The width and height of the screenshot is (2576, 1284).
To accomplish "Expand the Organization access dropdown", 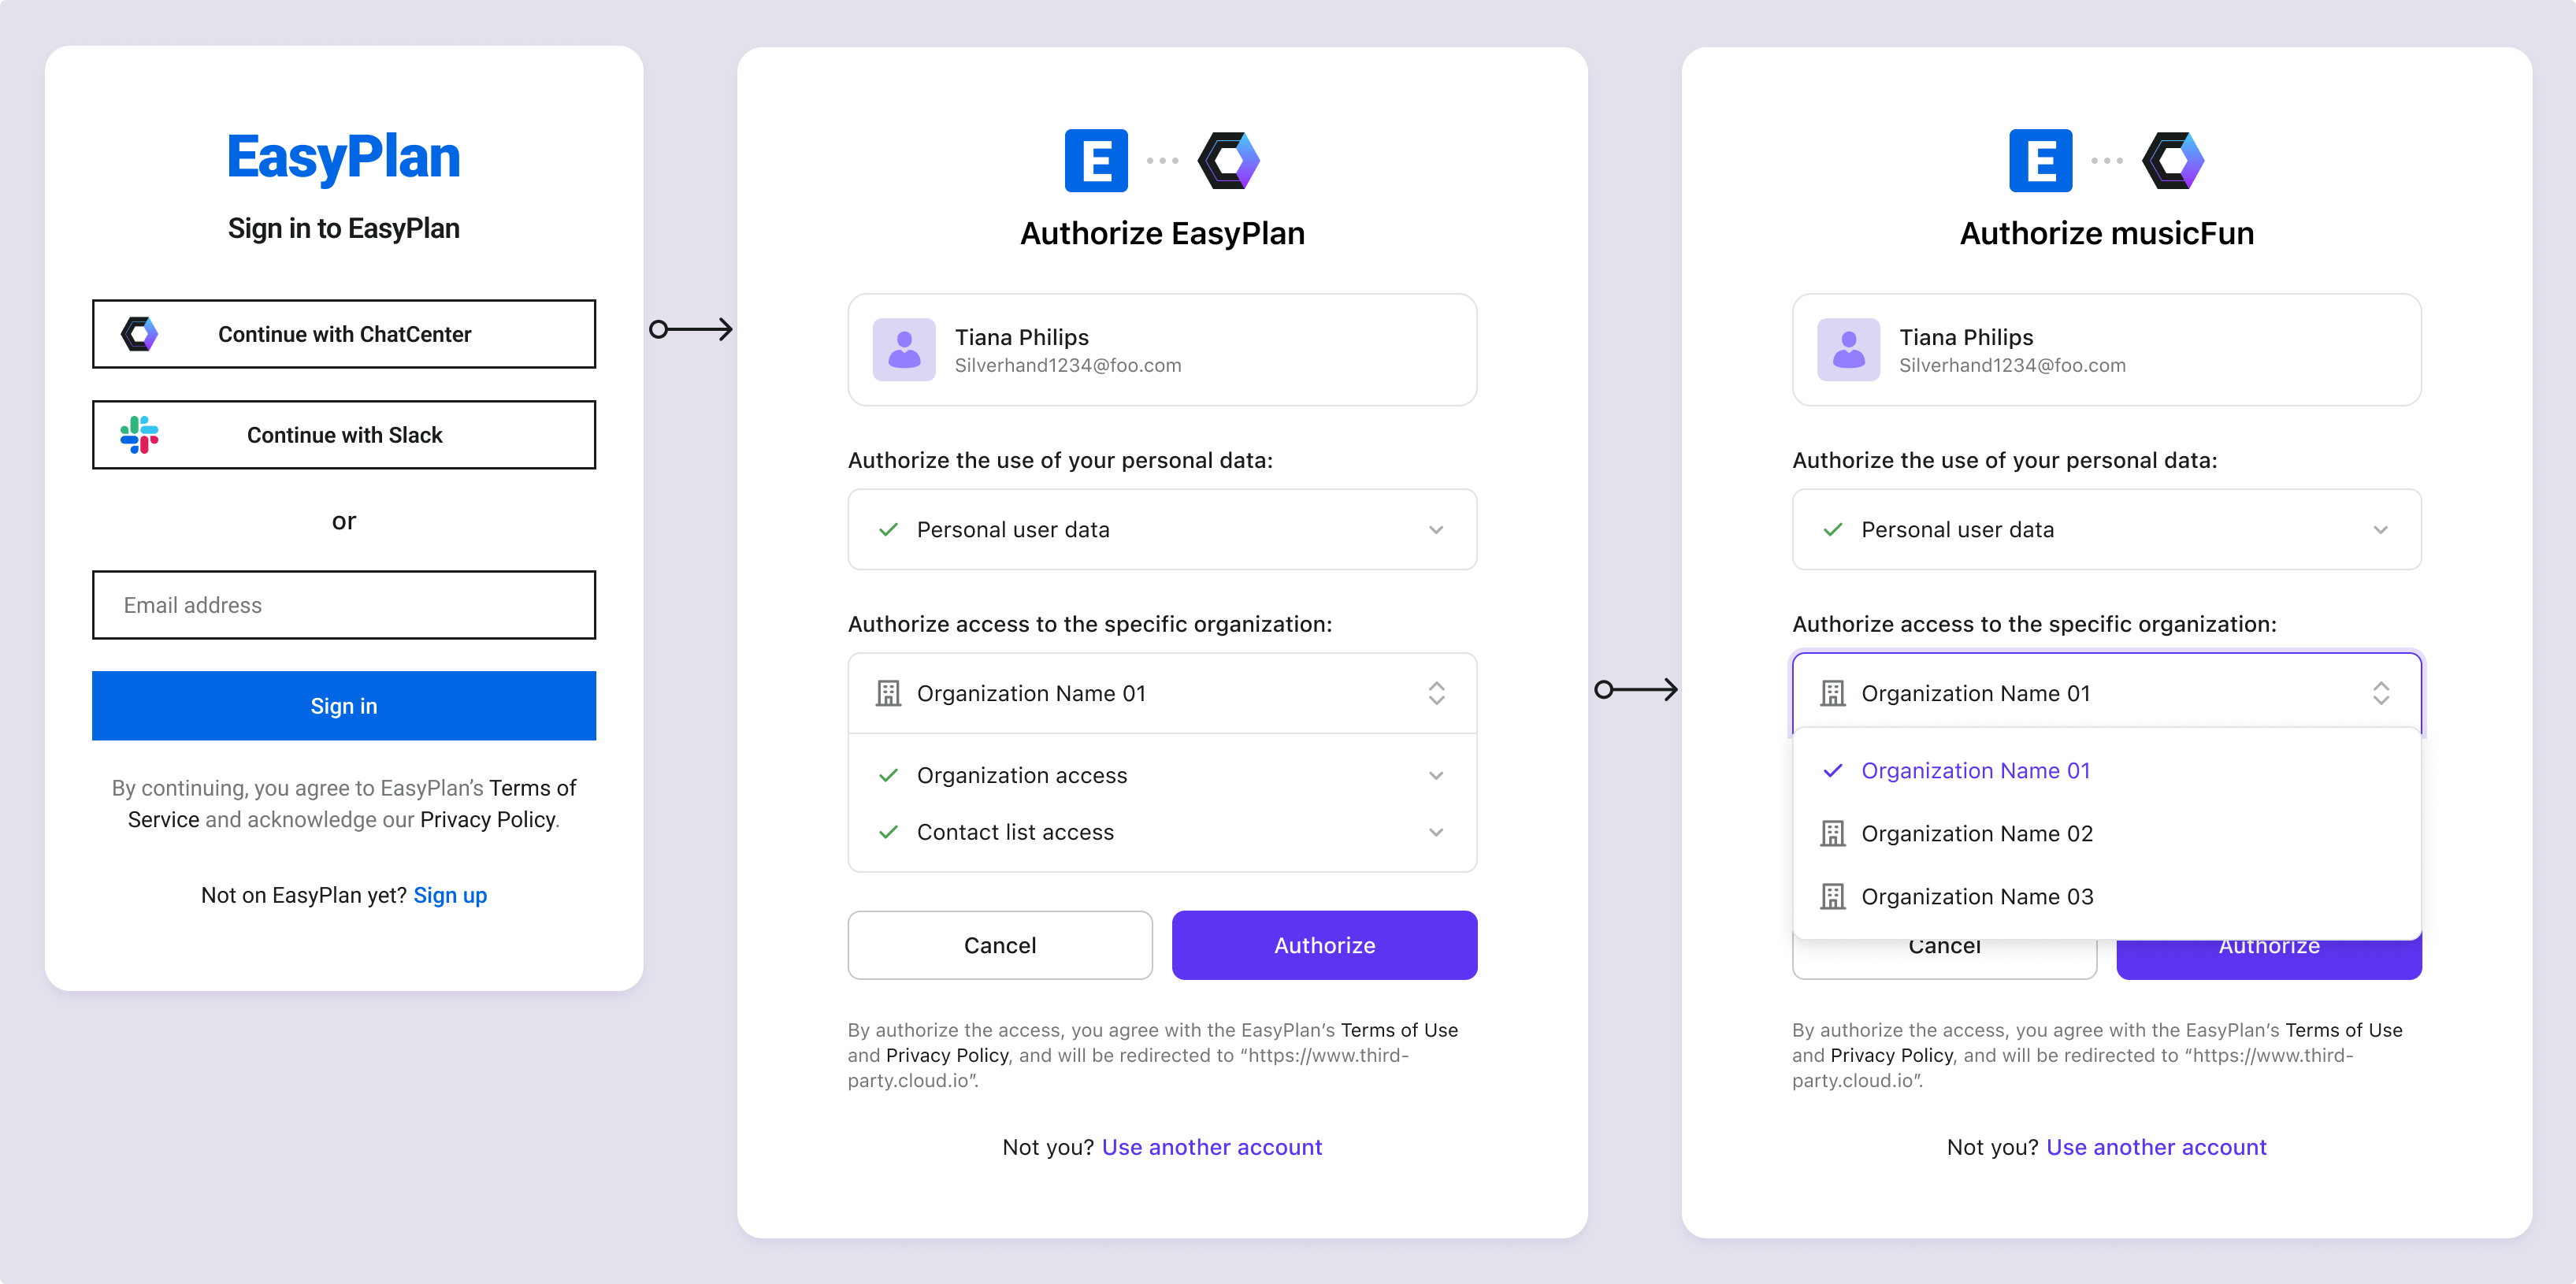I will (x=1433, y=774).
